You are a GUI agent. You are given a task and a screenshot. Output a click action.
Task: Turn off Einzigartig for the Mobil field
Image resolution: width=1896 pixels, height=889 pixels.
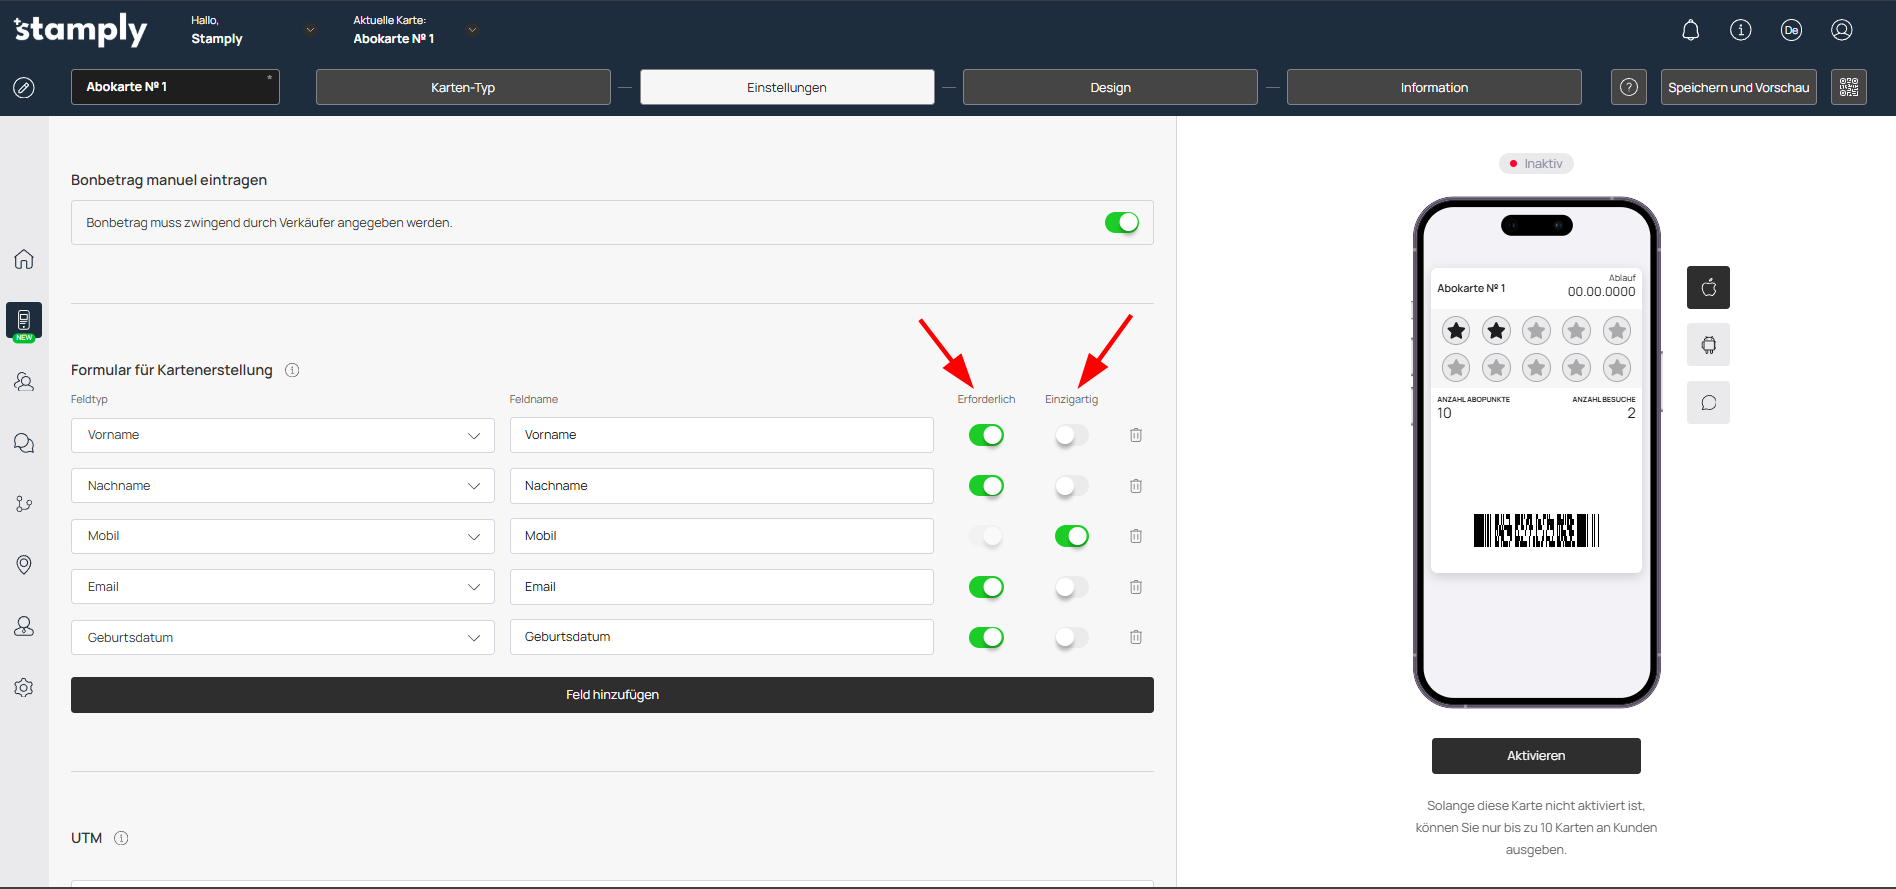[1071, 536]
